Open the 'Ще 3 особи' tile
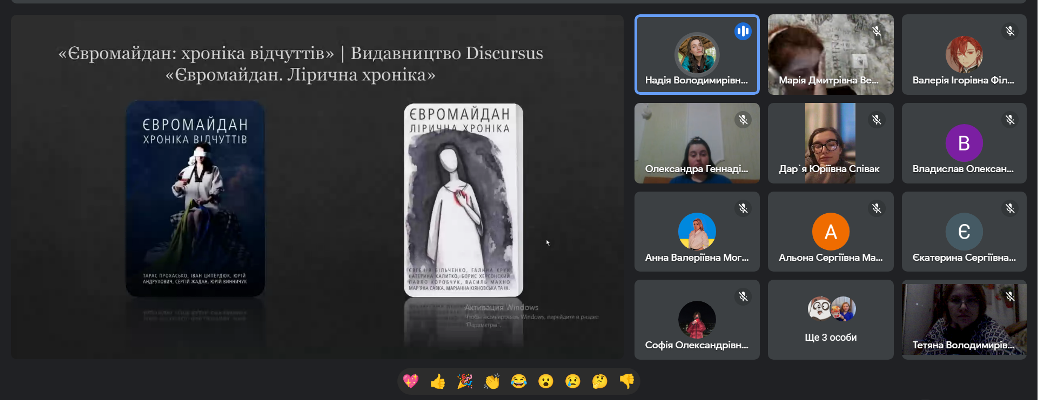The height and width of the screenshot is (400, 1040). tap(831, 320)
